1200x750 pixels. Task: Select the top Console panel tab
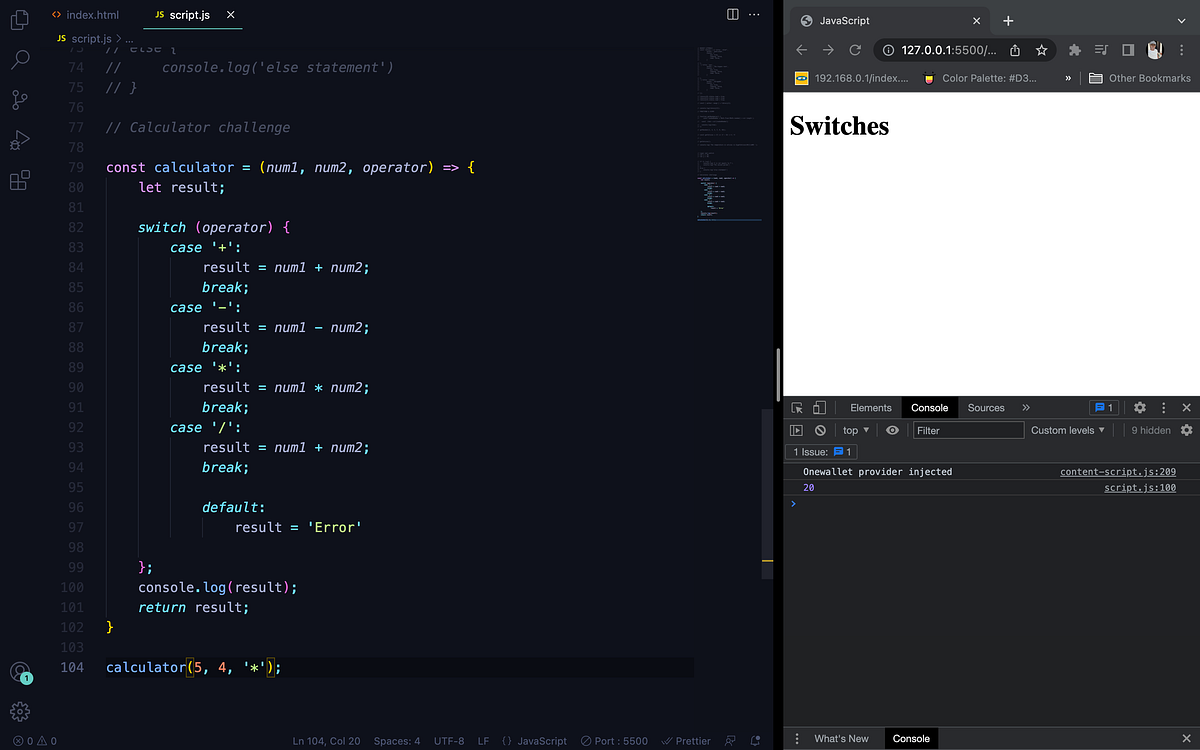tap(930, 408)
